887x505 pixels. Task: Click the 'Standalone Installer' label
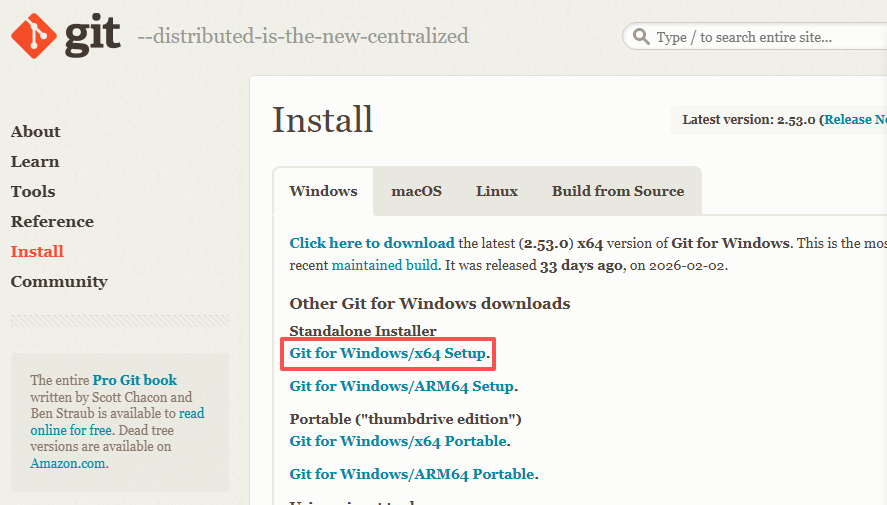363,331
